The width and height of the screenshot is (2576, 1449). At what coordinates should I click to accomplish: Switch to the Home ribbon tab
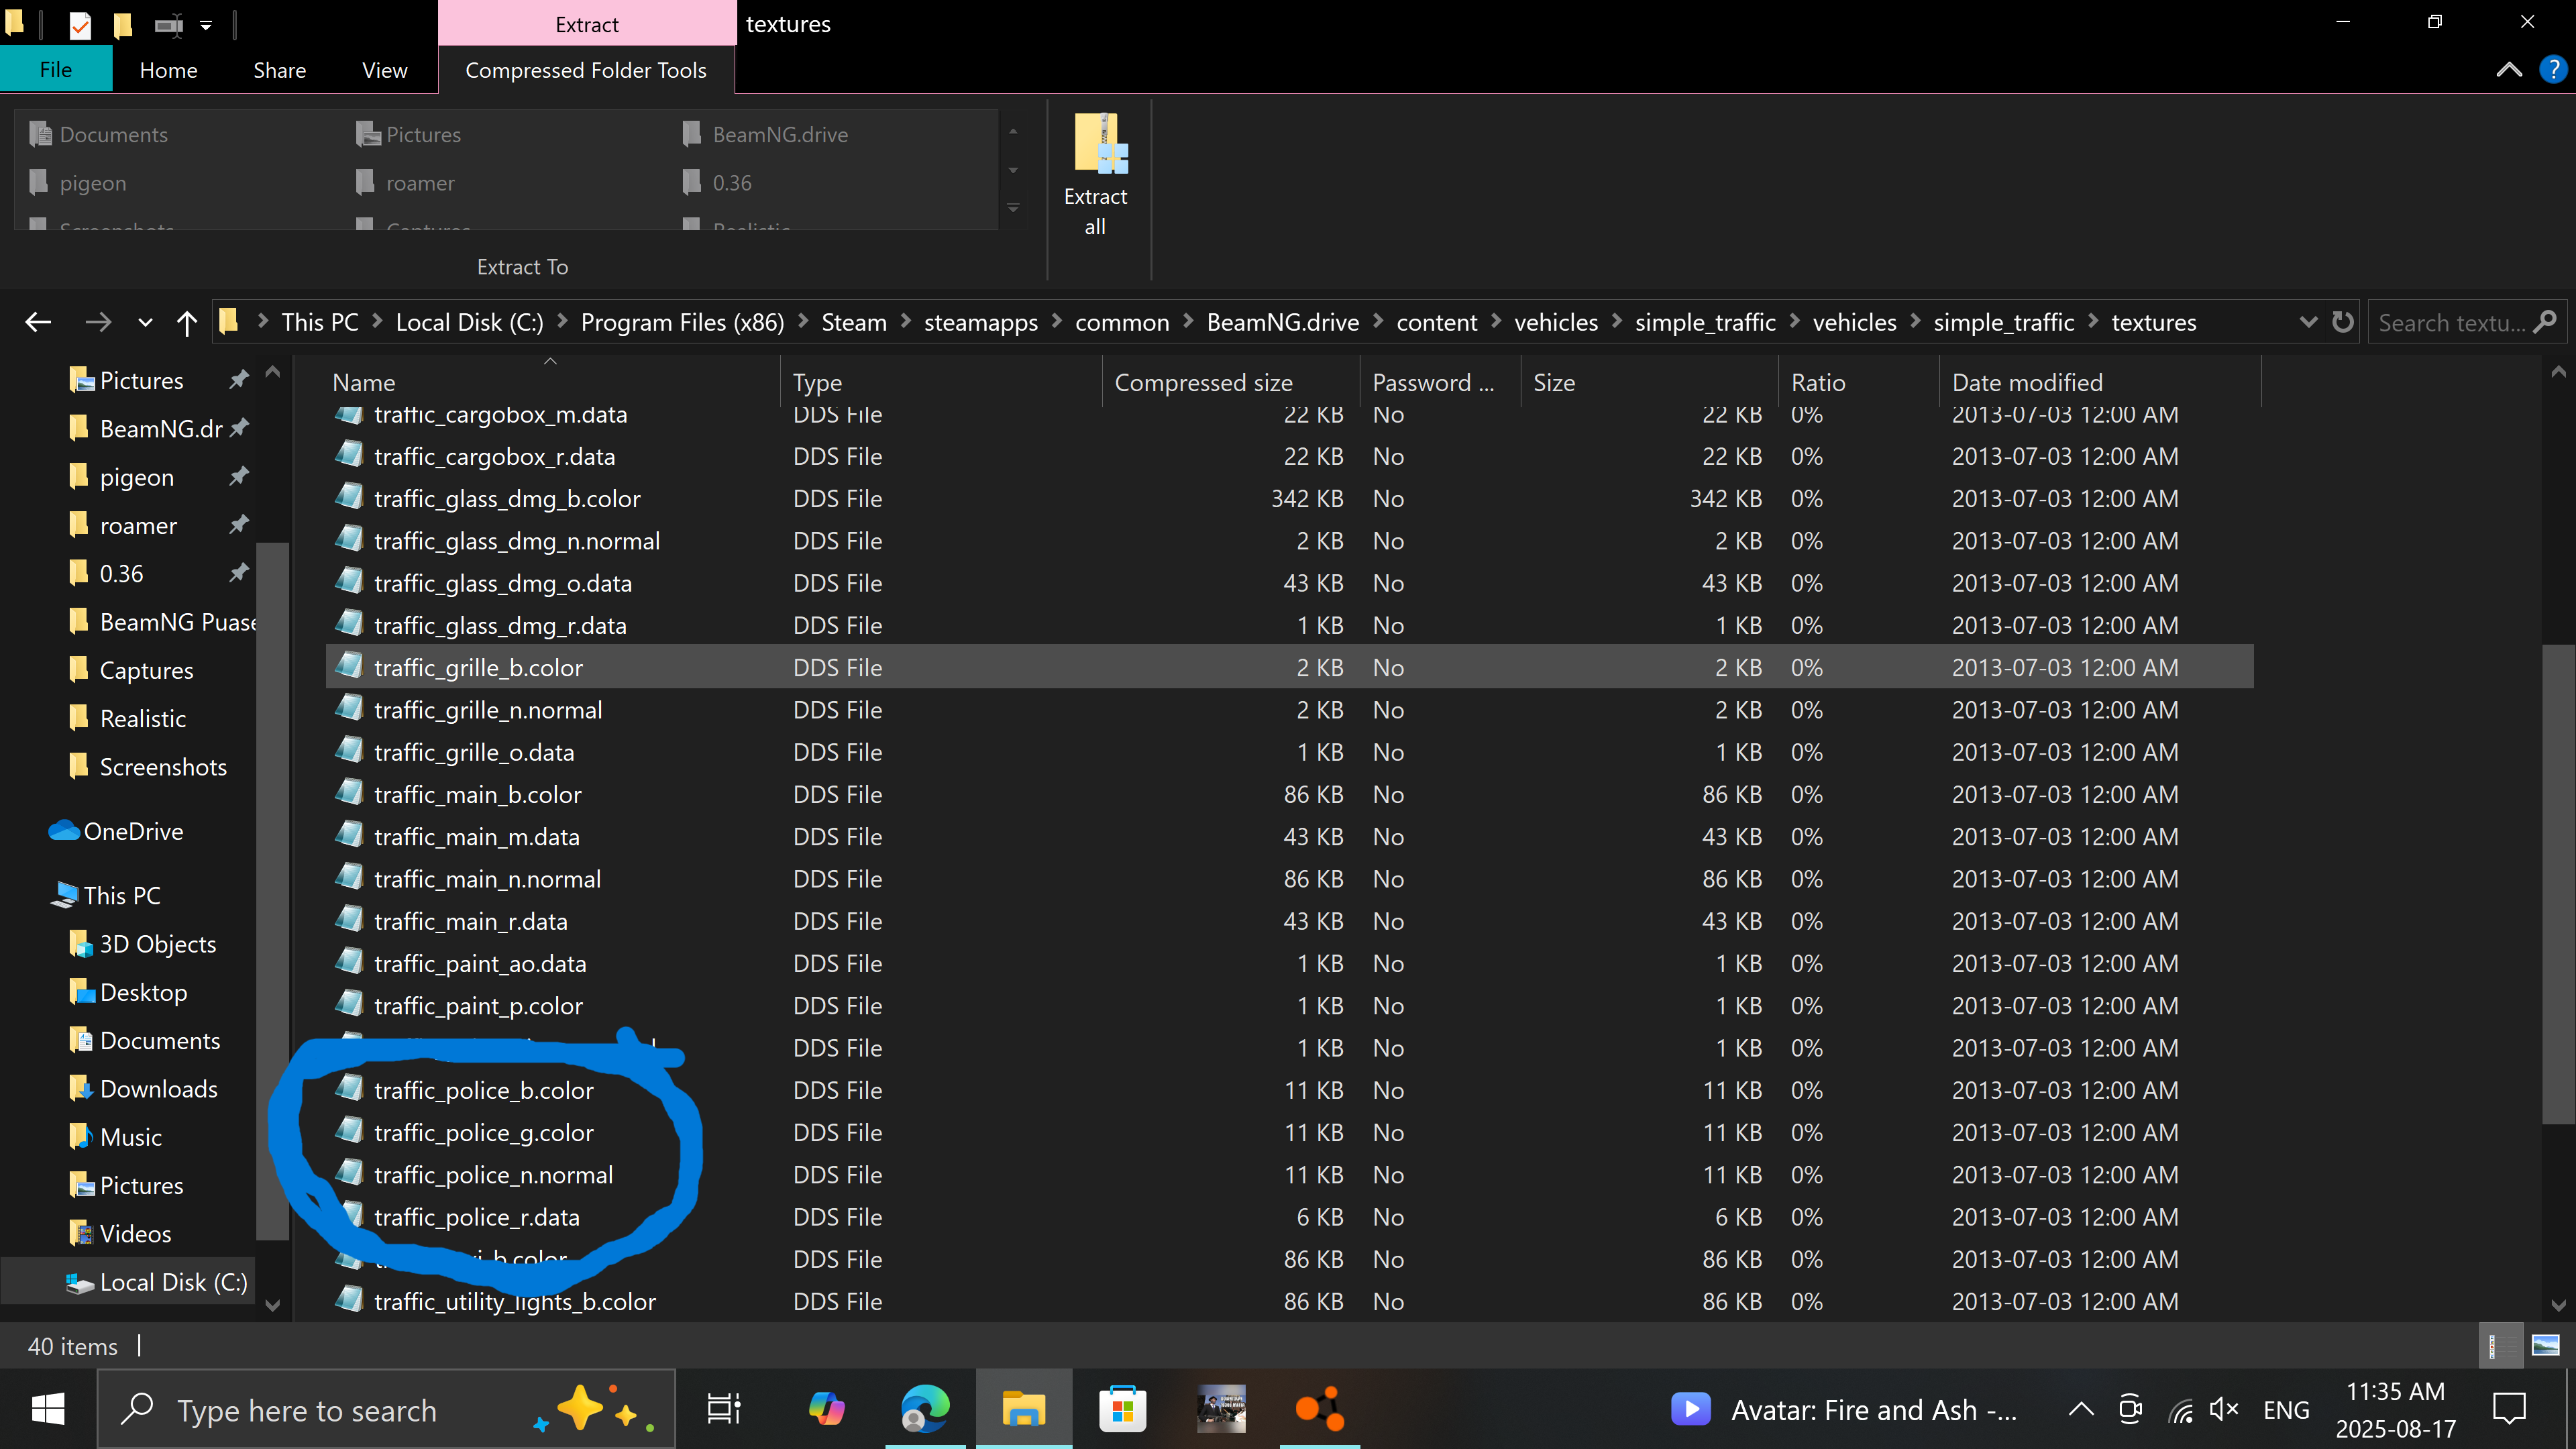(168, 70)
